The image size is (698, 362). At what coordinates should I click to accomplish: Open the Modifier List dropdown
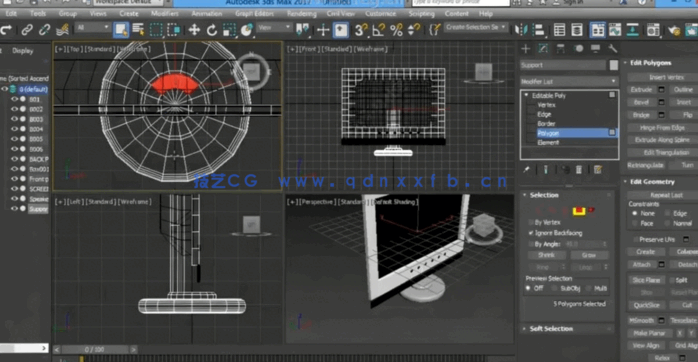coord(569,81)
